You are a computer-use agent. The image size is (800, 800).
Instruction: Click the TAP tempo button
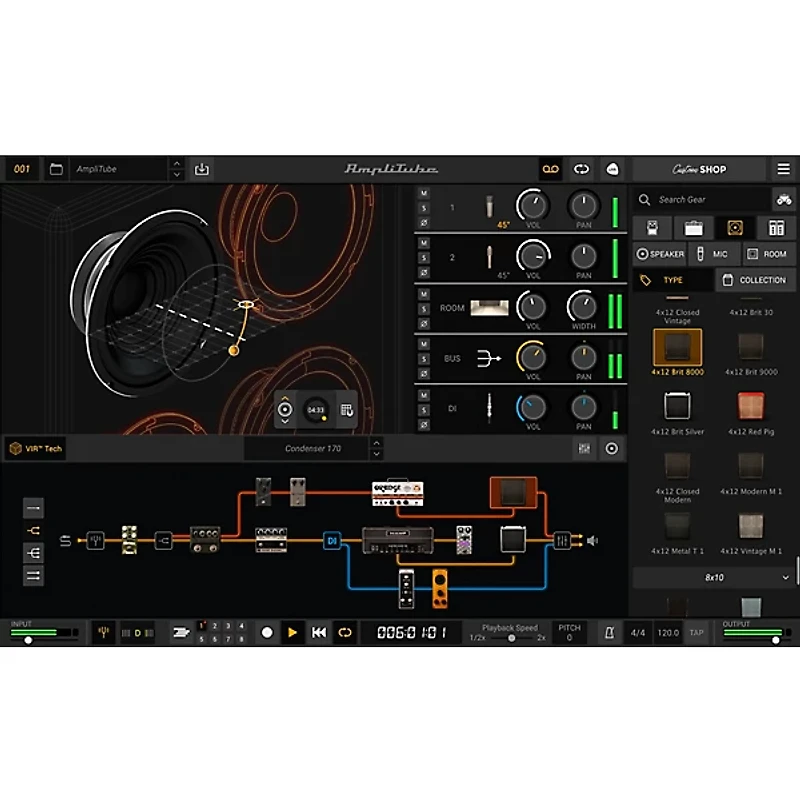click(x=697, y=632)
